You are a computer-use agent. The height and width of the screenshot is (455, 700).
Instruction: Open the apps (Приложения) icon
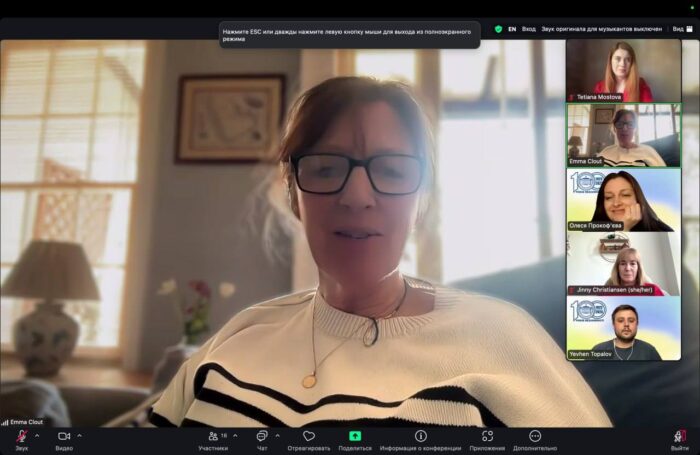pos(487,437)
